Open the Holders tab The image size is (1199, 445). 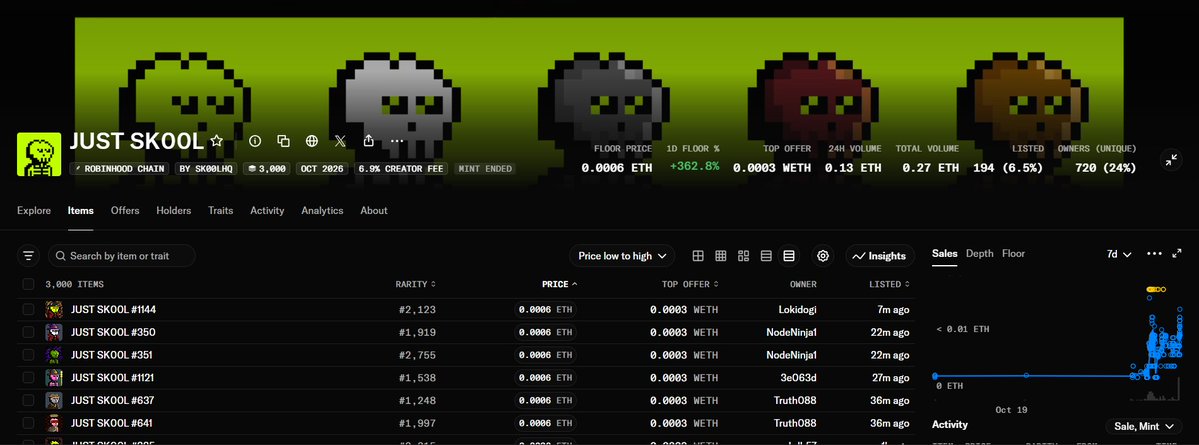174,210
